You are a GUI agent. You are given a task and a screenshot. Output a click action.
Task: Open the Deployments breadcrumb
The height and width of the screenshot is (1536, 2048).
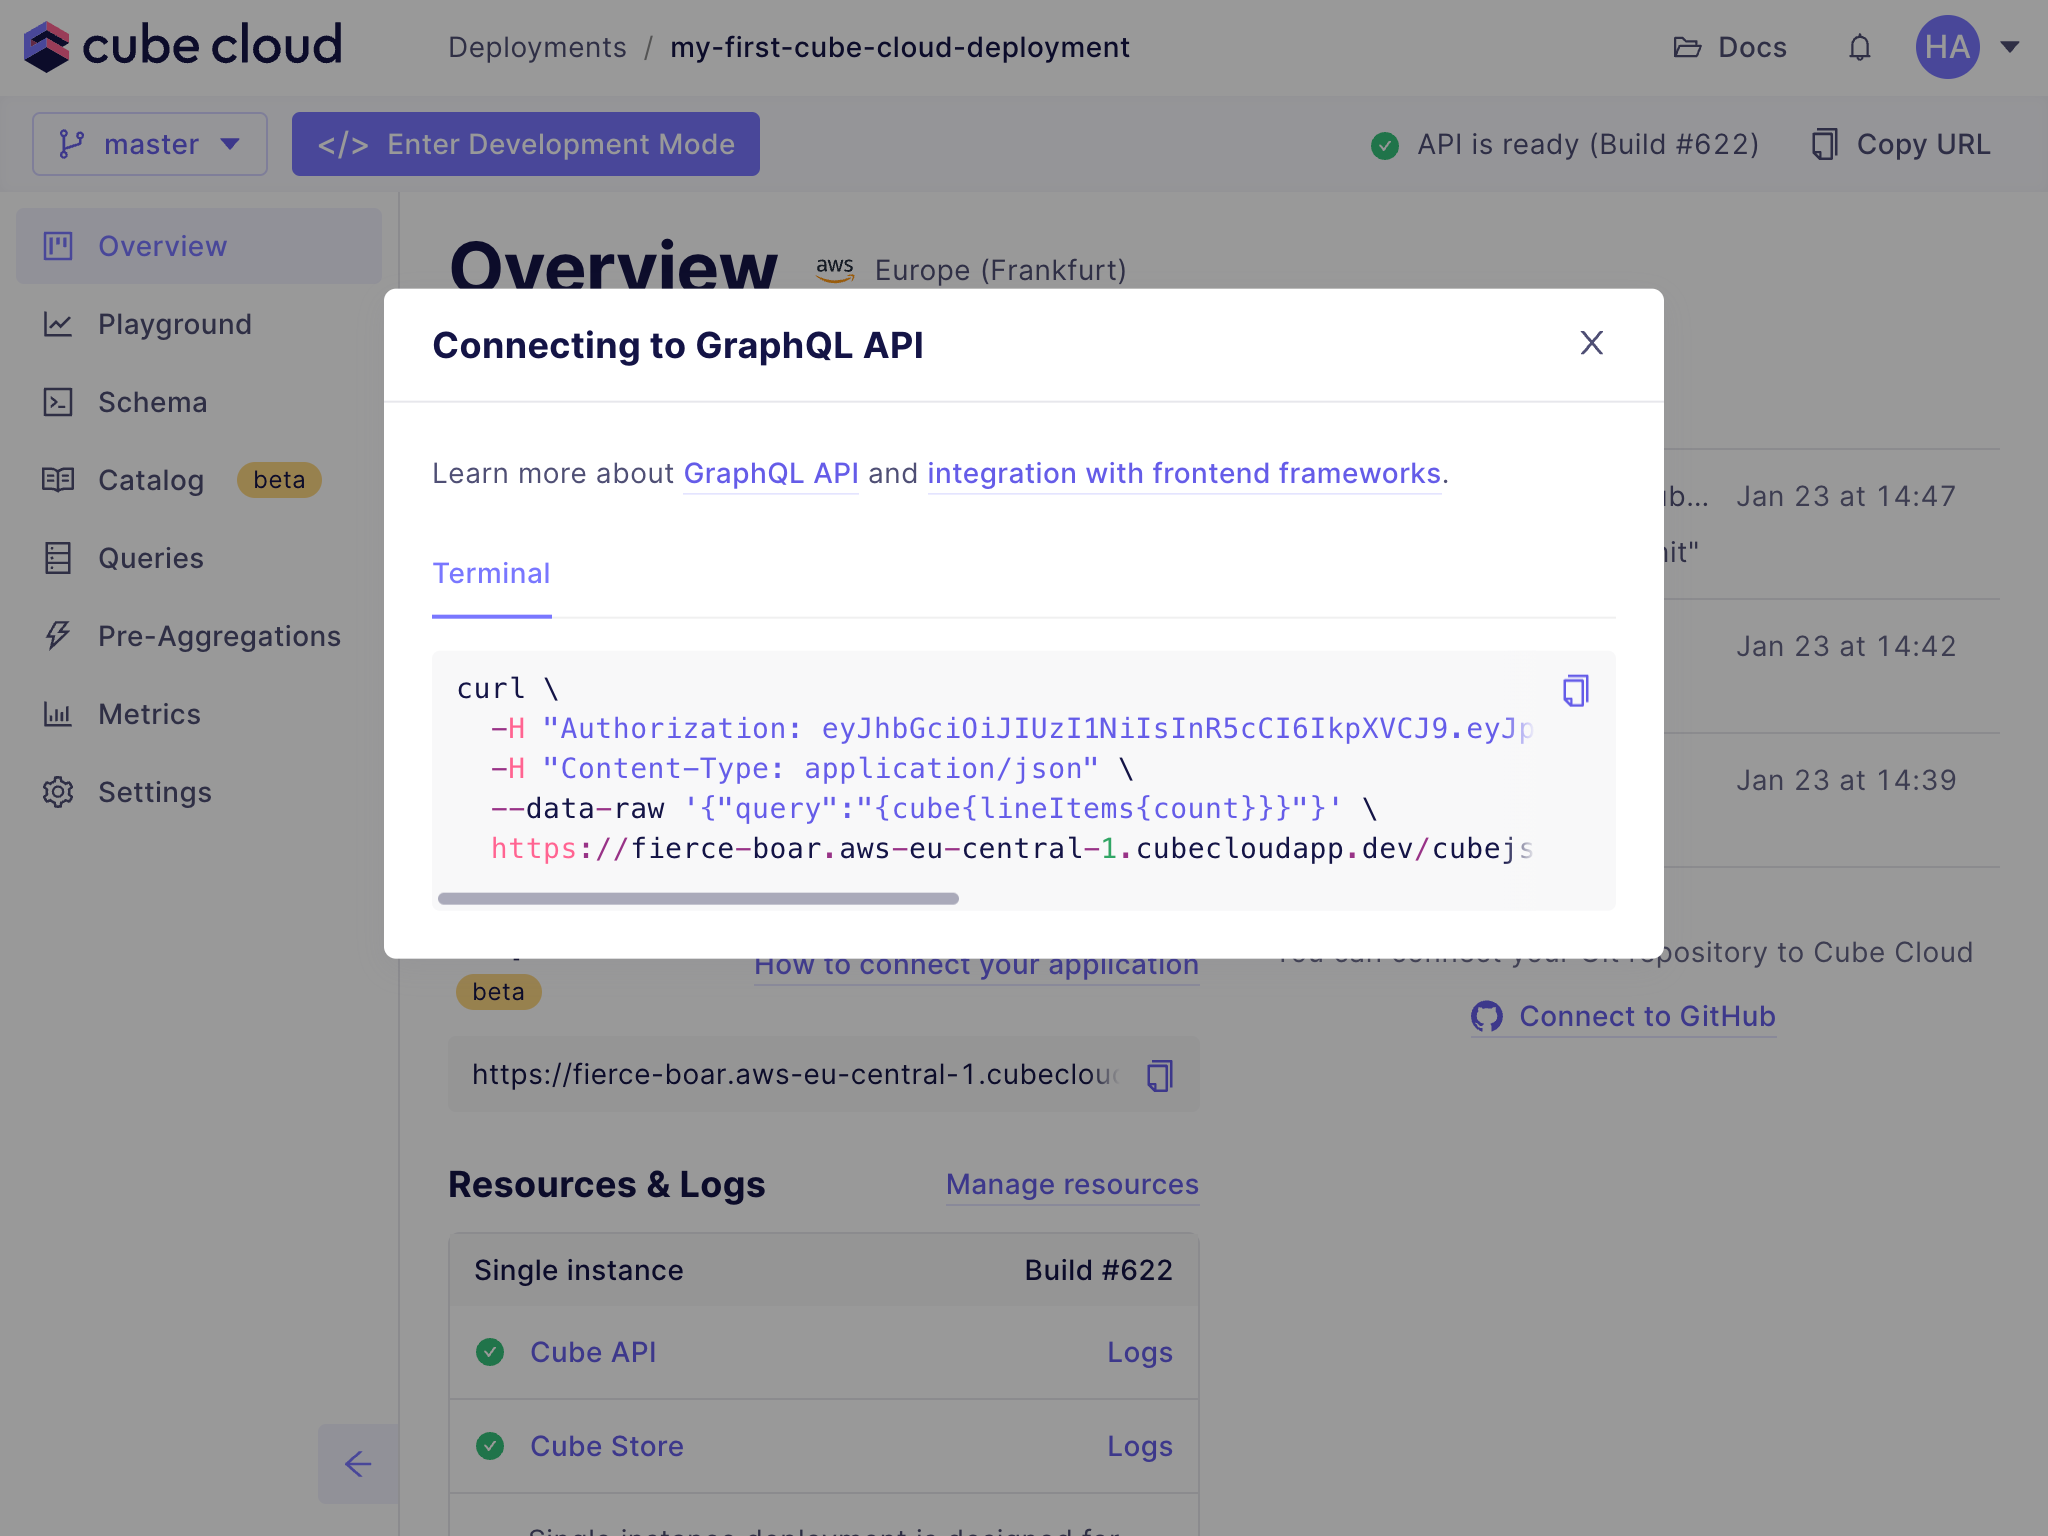pos(537,47)
